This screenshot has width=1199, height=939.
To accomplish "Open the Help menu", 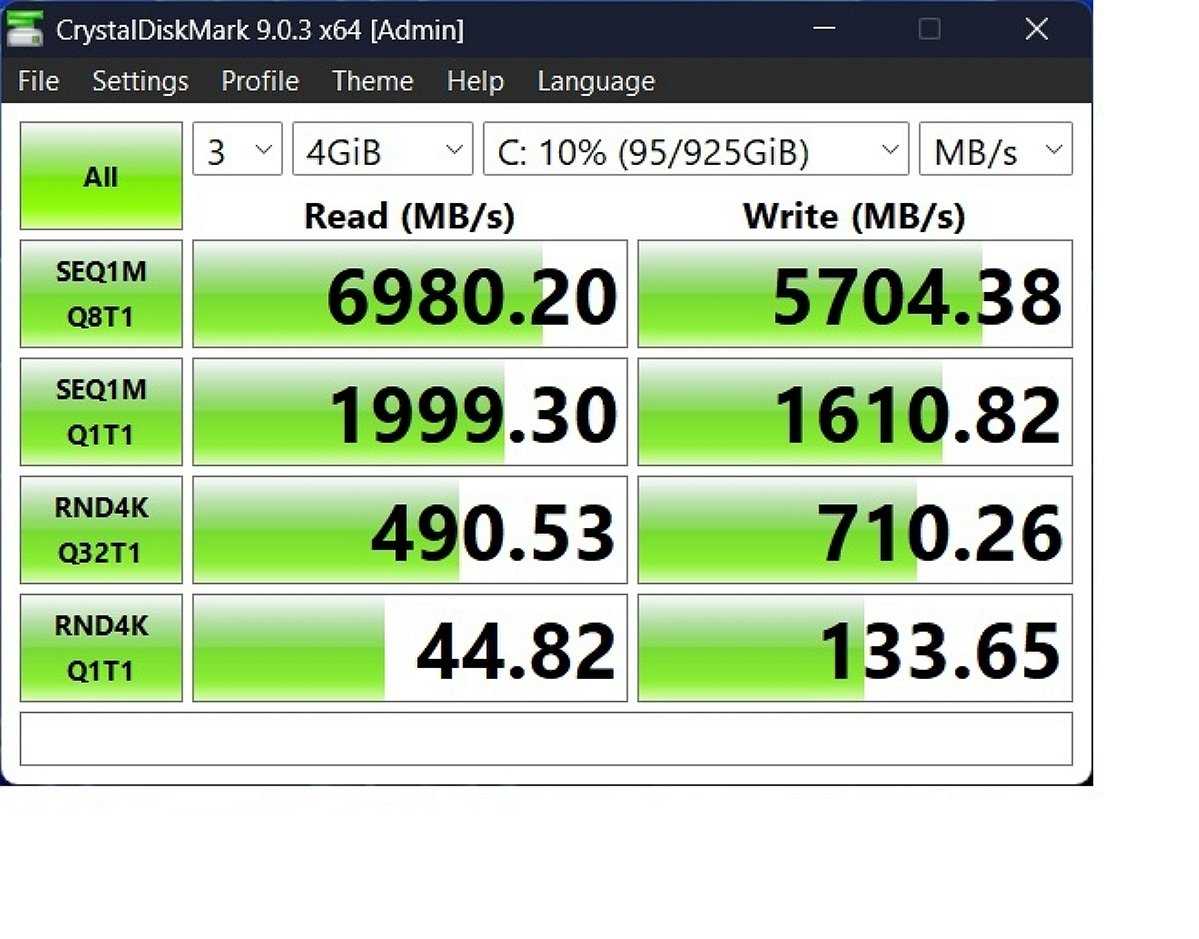I will pyautogui.click(x=475, y=81).
